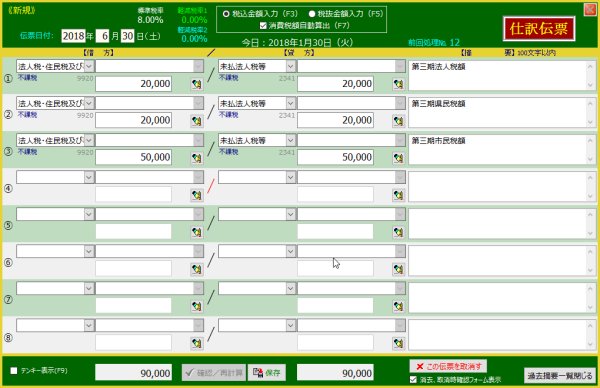Click row ① debit amount 20,000 field
Screen dimensions: 600x388
133,83
